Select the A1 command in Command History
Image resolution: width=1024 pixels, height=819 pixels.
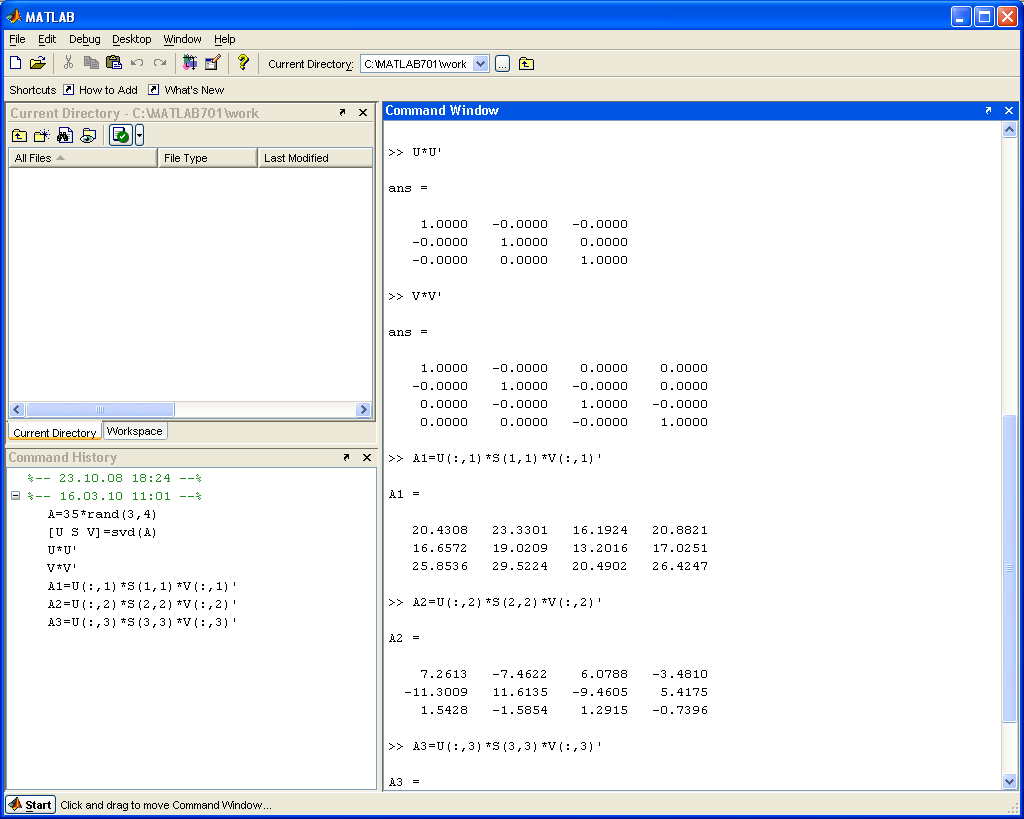(142, 586)
